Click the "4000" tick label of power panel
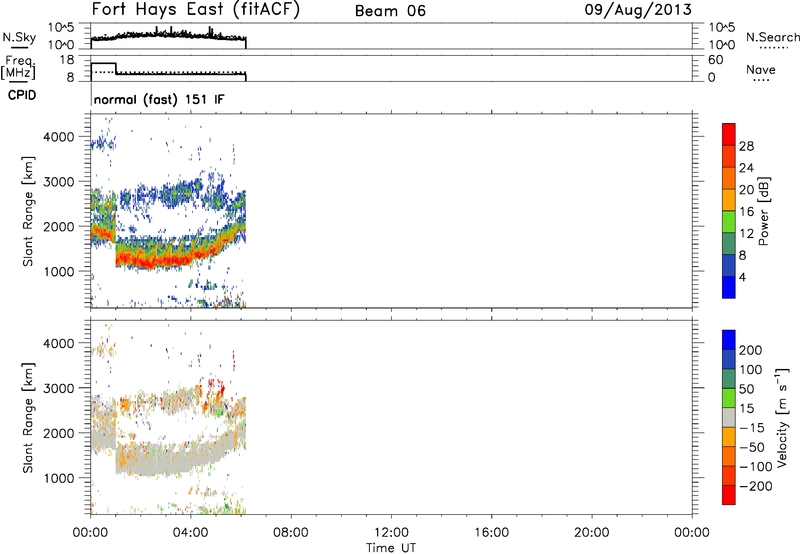The height and width of the screenshot is (554, 800). click(58, 137)
